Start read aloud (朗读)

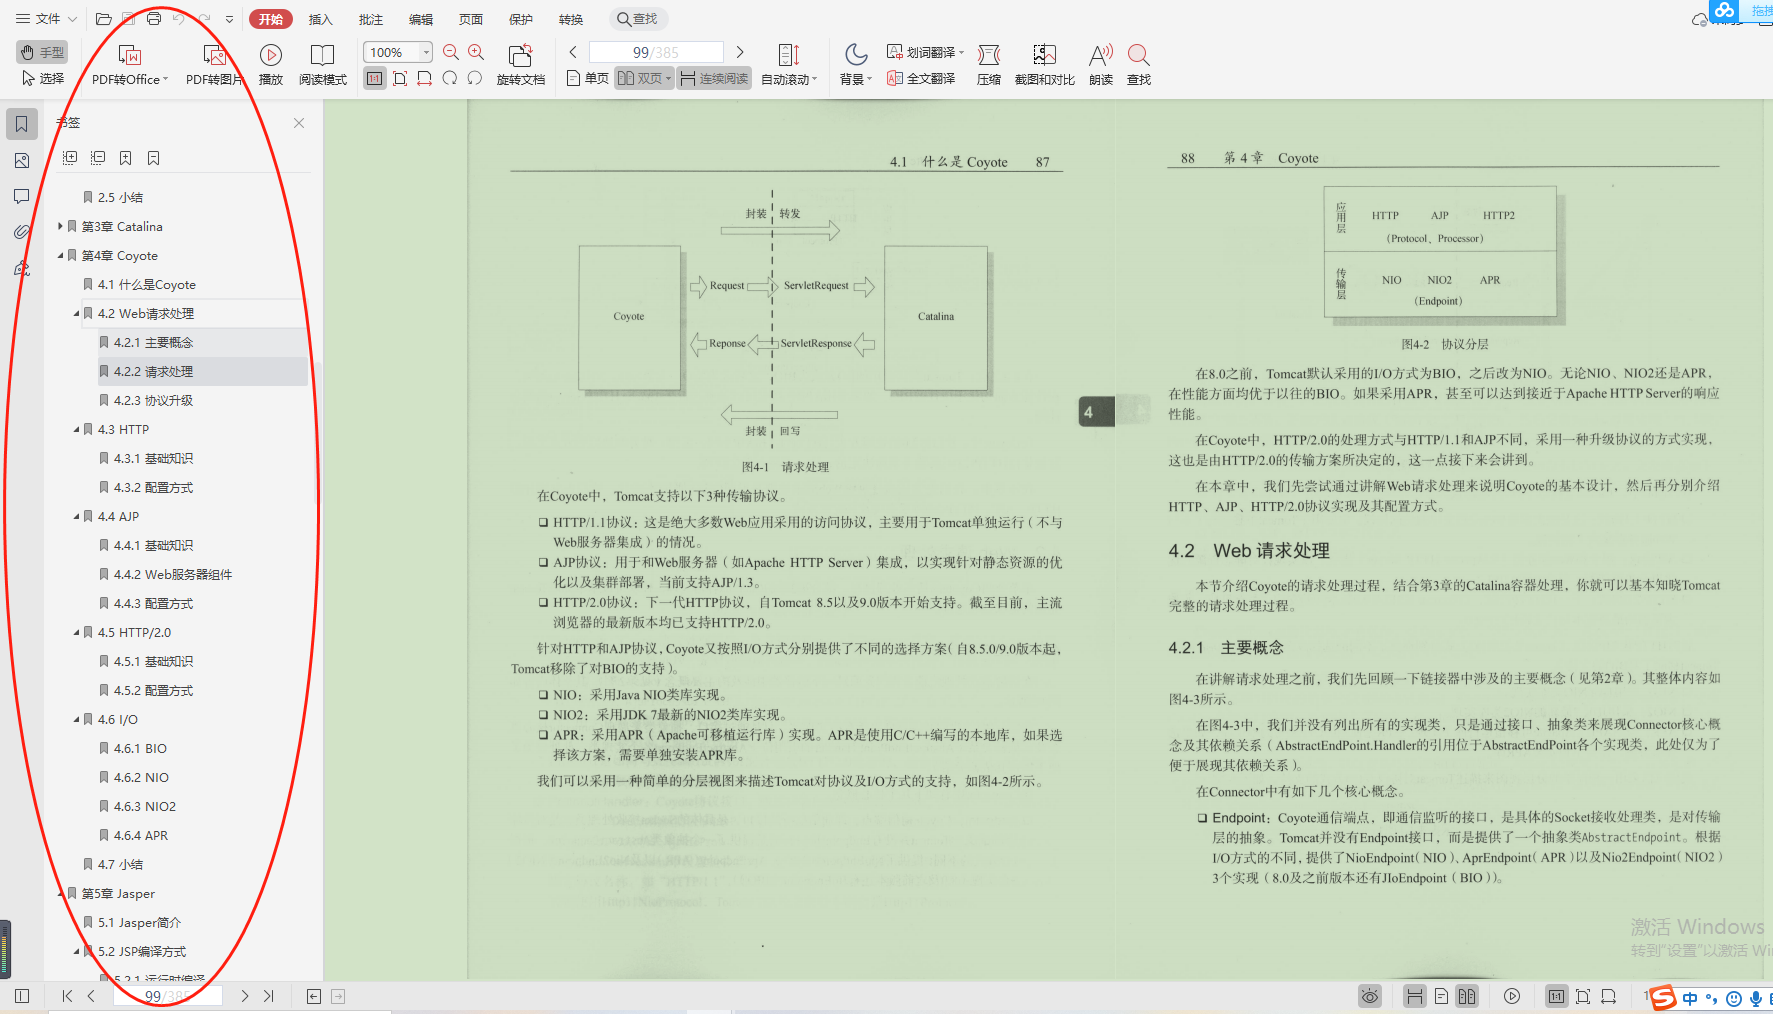pos(1101,65)
